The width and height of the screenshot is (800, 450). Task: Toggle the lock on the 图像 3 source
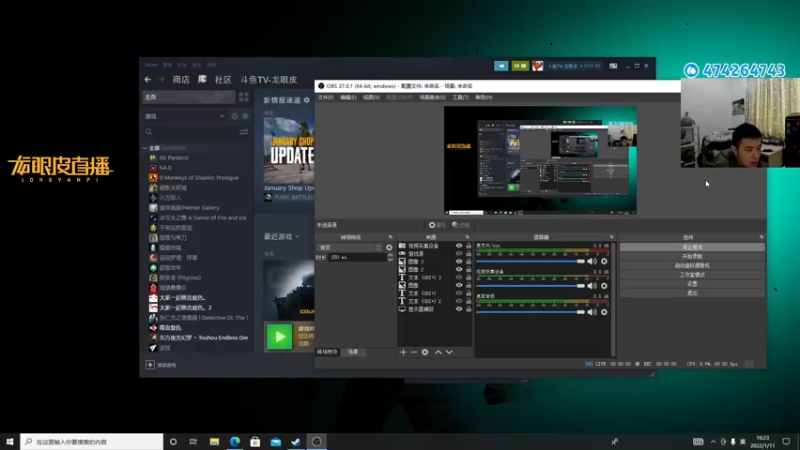468,262
